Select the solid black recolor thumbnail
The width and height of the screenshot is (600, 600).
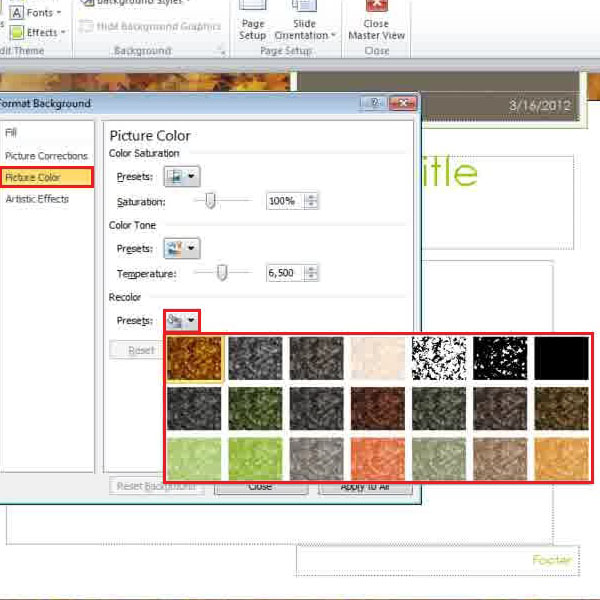(561, 359)
